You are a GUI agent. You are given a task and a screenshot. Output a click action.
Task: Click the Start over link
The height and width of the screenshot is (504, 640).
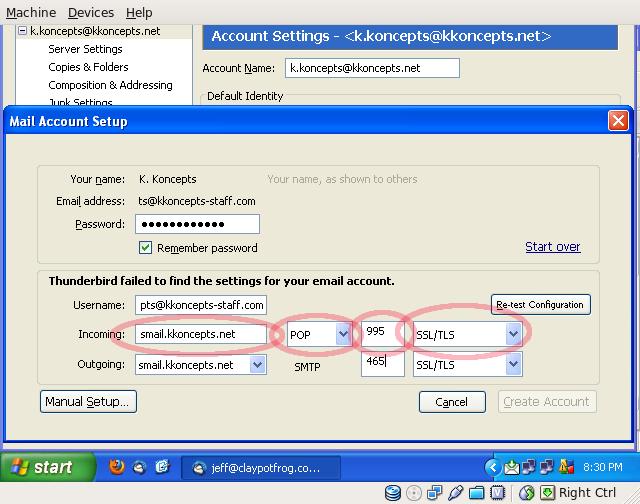tap(553, 246)
